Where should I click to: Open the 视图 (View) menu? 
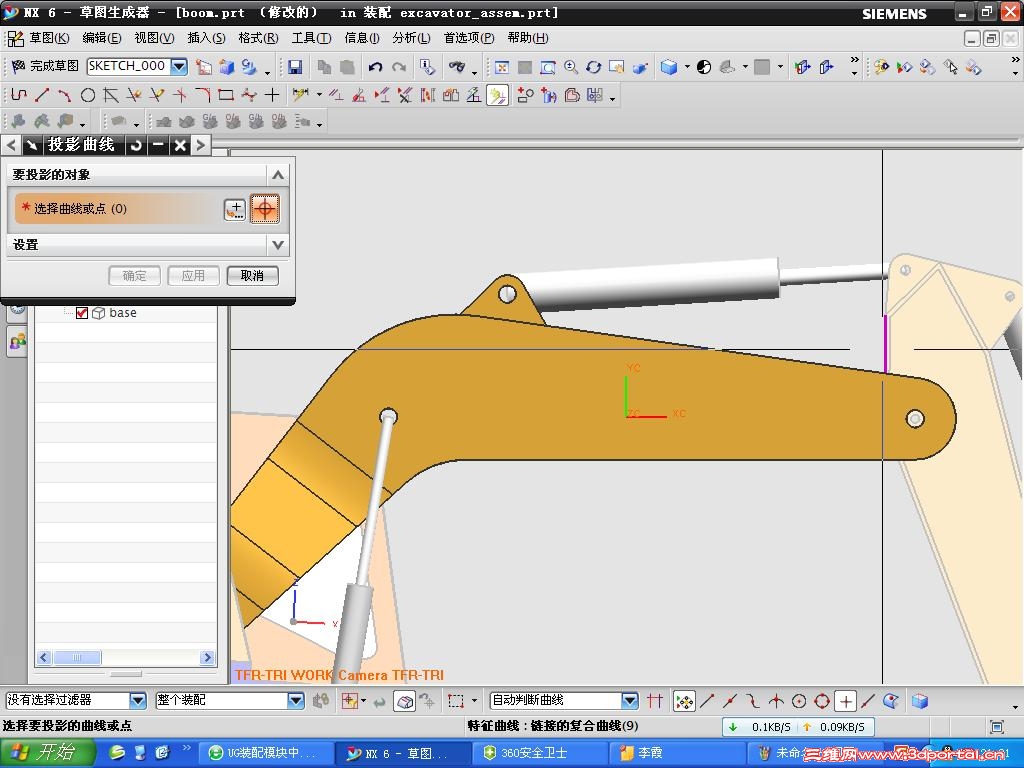[x=154, y=38]
